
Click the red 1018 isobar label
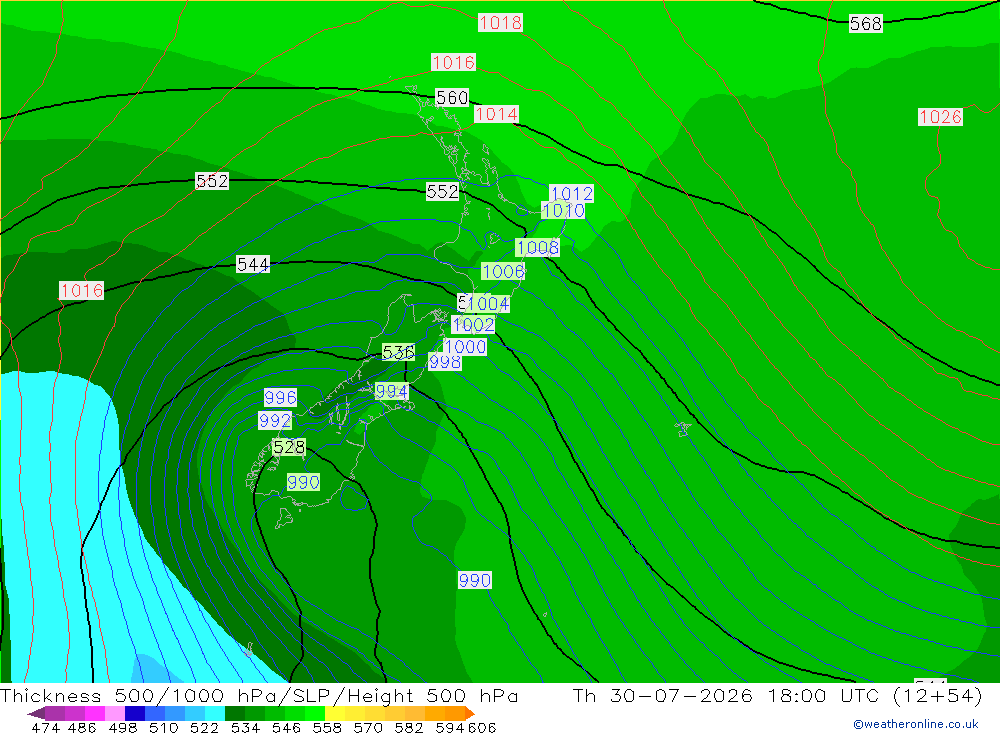point(501,23)
